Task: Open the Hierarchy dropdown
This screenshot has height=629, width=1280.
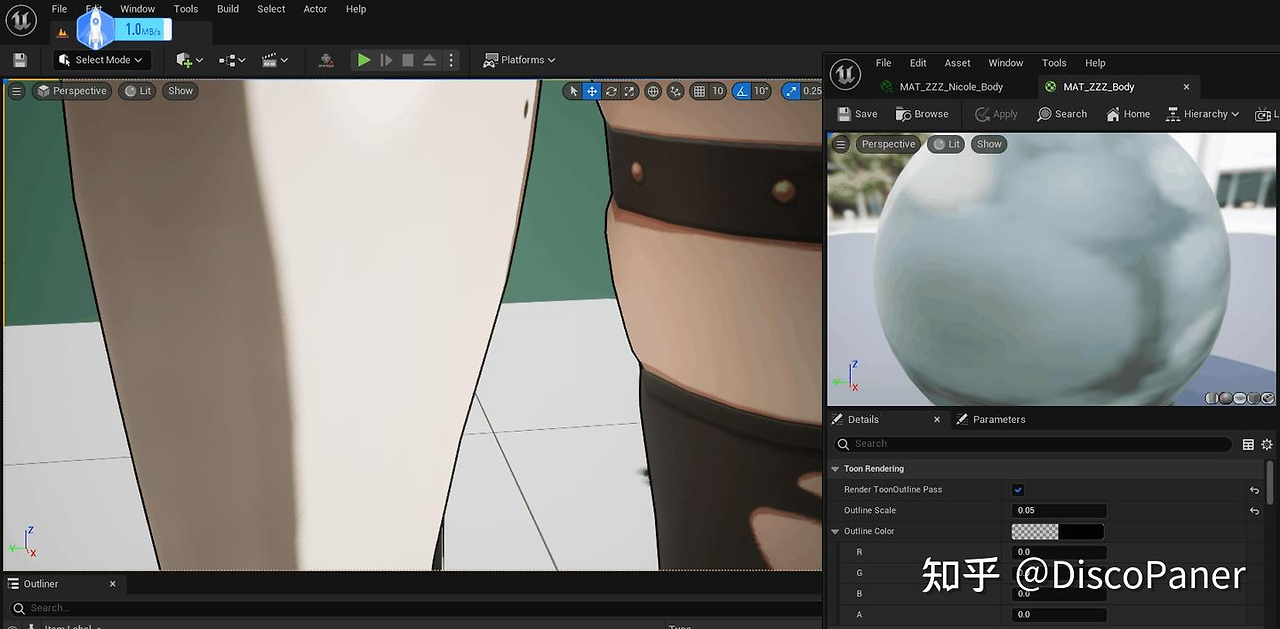Action: pyautogui.click(x=1203, y=114)
